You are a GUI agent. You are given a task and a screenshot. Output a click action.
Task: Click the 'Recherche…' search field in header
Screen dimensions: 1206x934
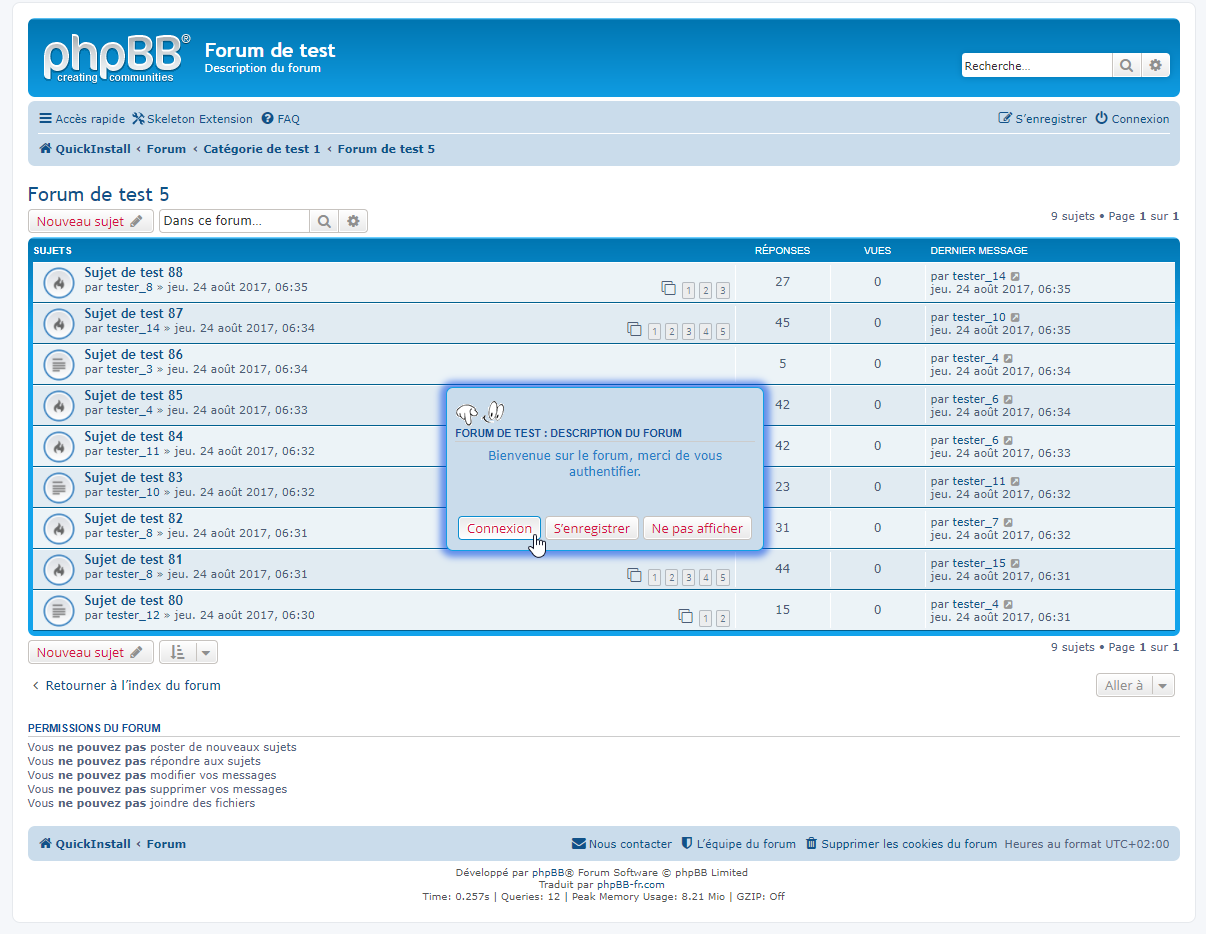(1036, 66)
